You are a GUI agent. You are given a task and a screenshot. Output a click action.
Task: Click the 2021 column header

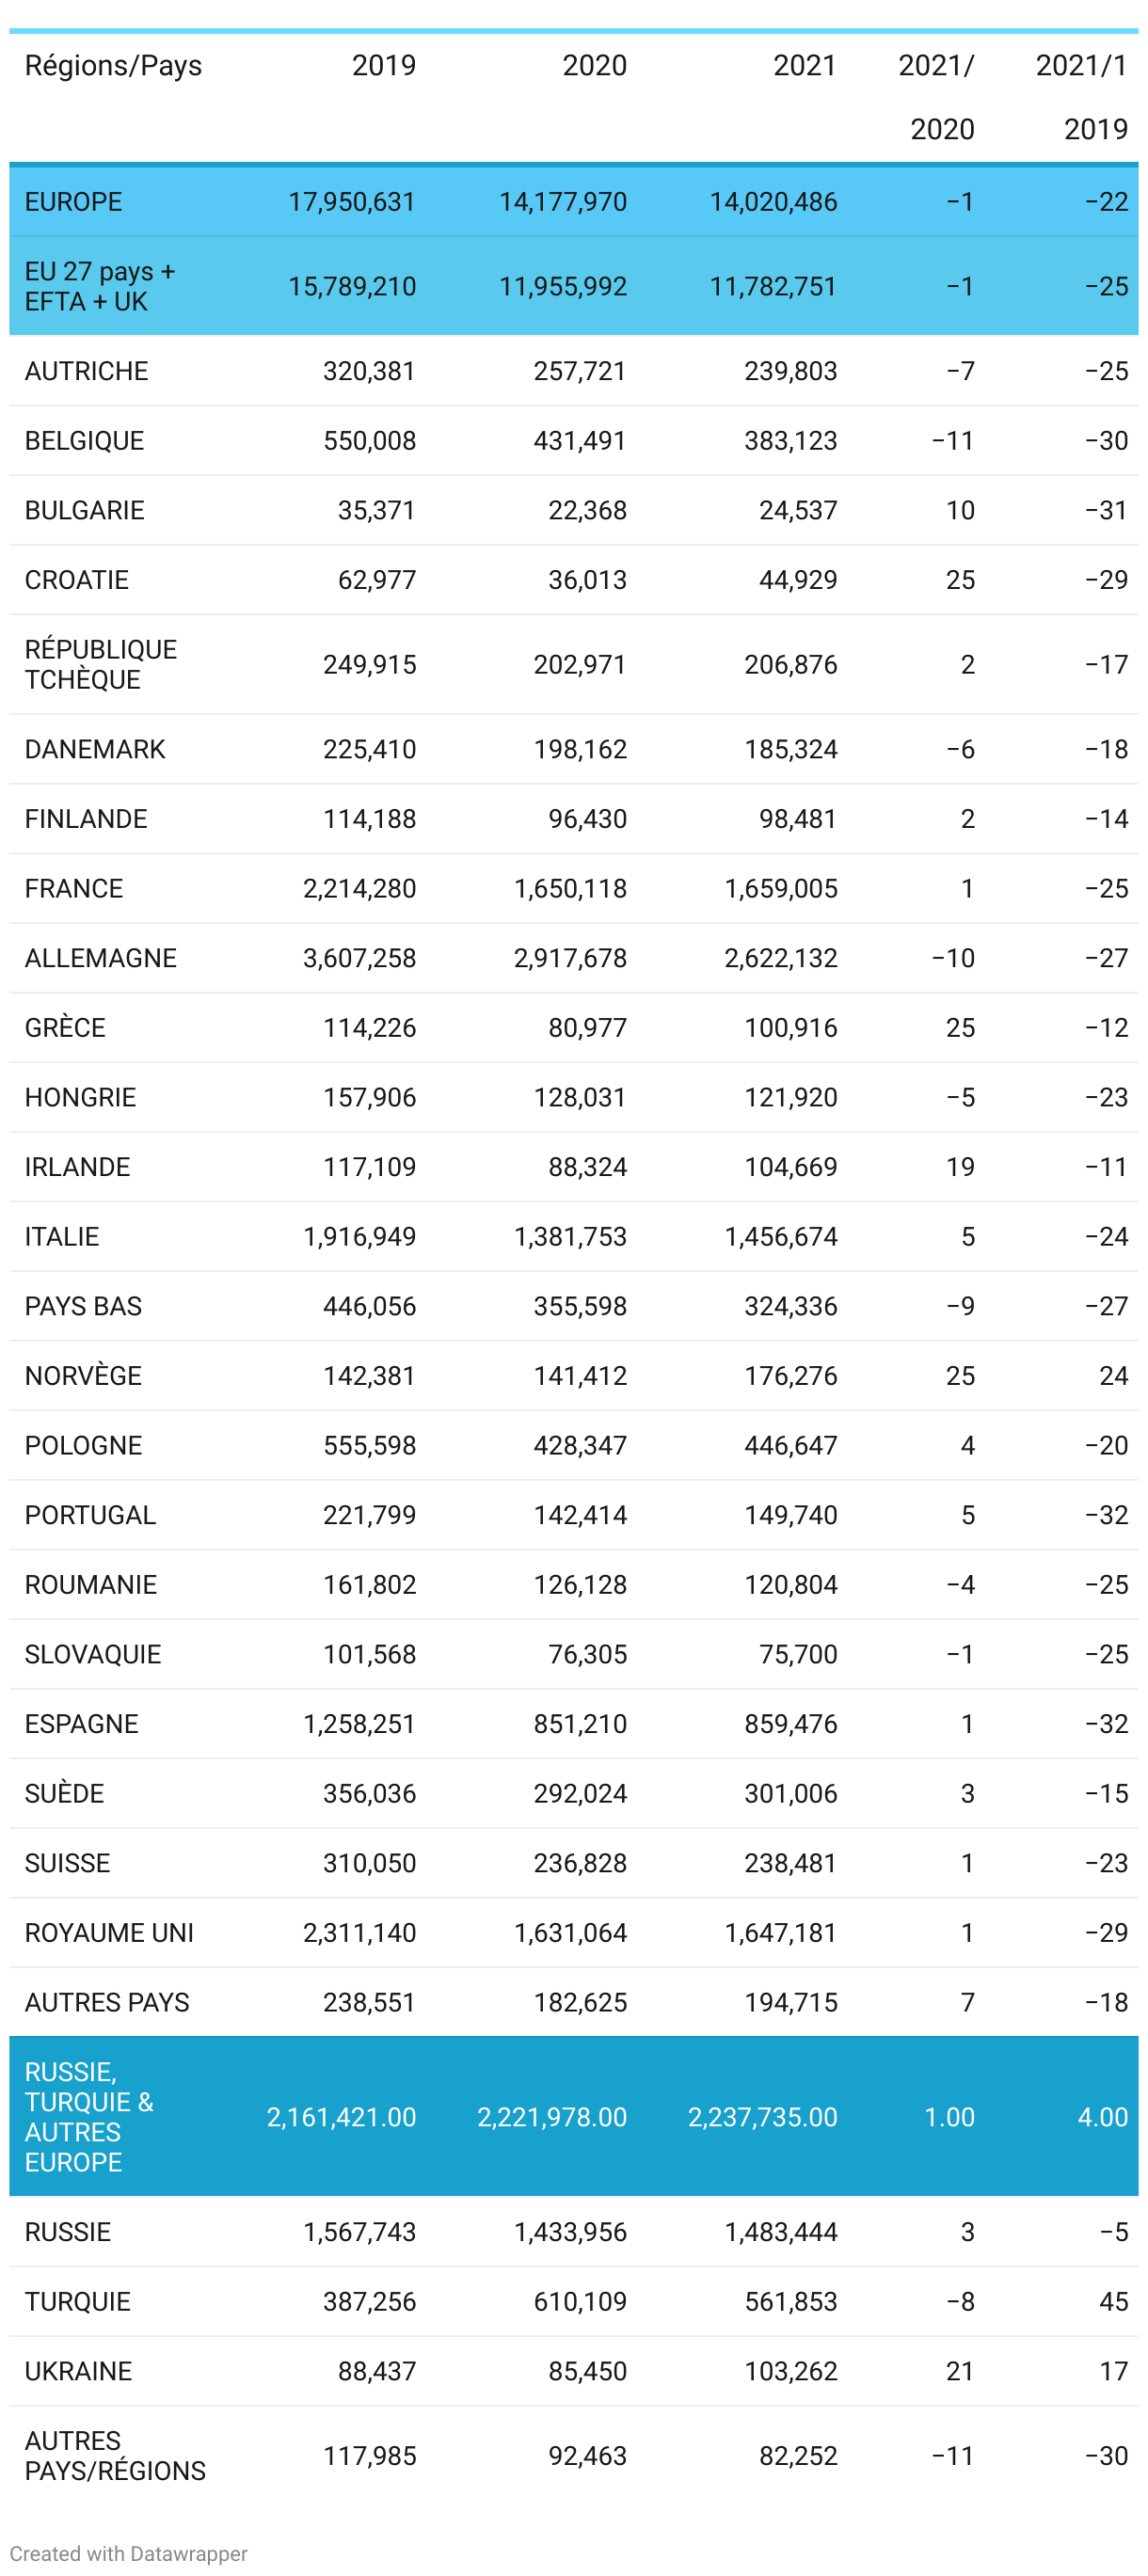pyautogui.click(x=804, y=66)
